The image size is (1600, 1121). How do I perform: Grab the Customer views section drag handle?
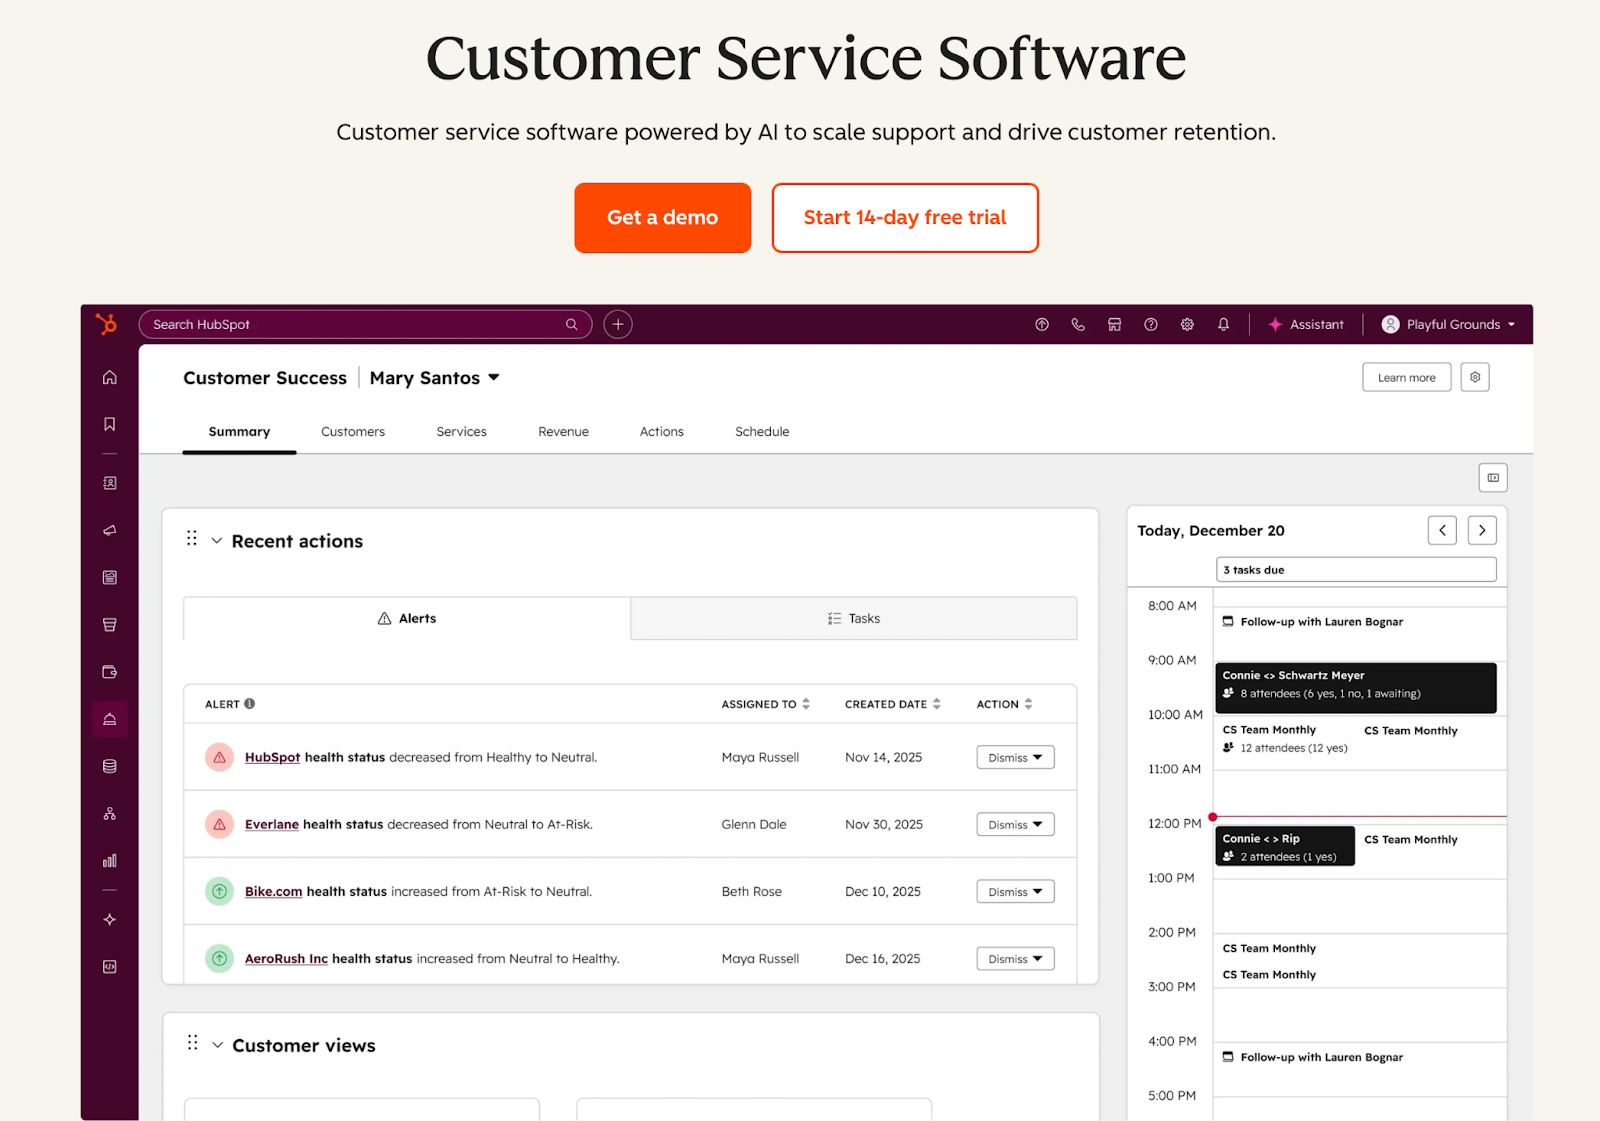[193, 1043]
